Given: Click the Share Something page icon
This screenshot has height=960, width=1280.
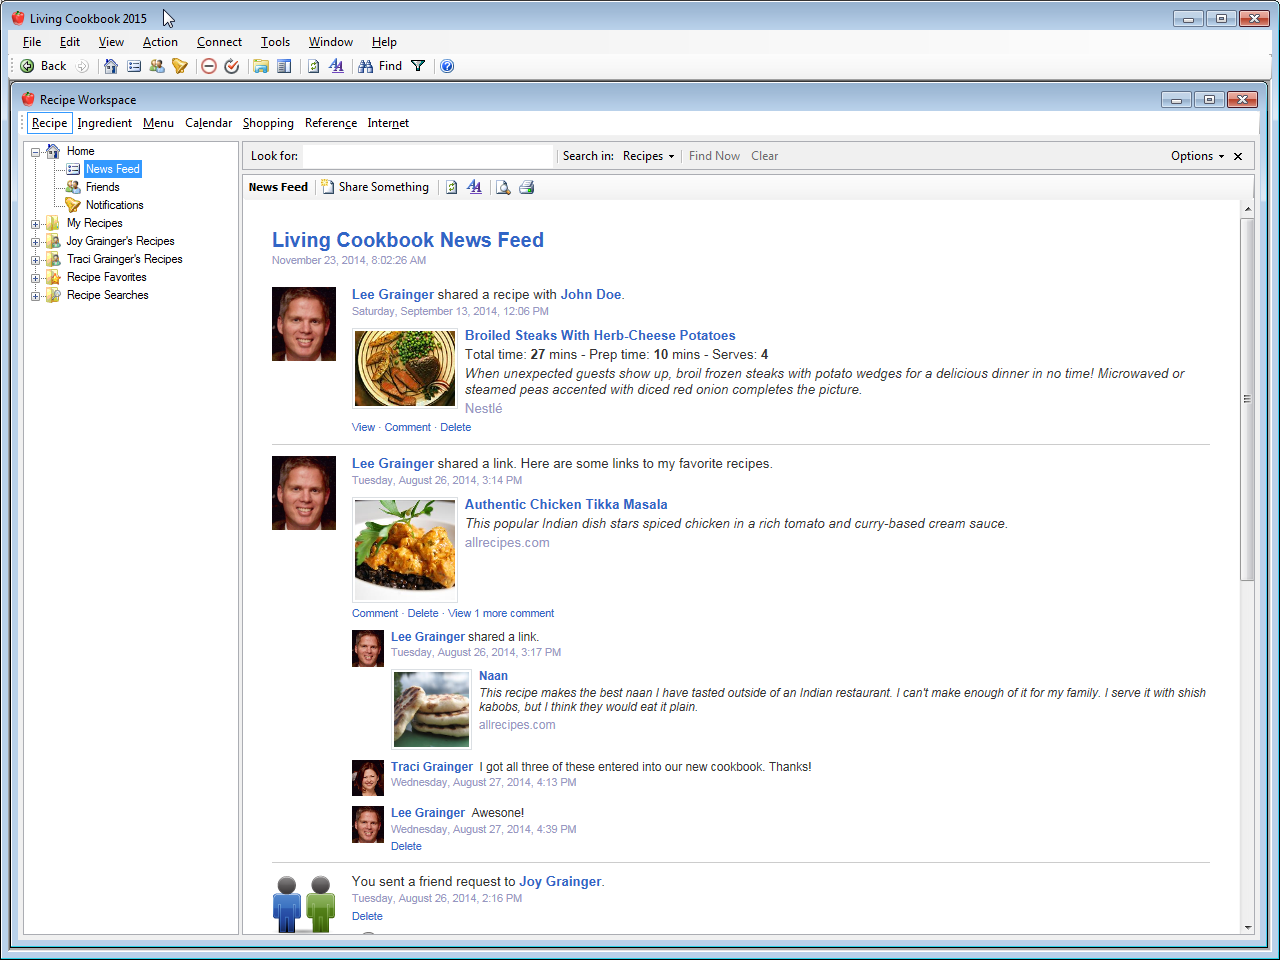Looking at the screenshot, I should click(x=328, y=187).
